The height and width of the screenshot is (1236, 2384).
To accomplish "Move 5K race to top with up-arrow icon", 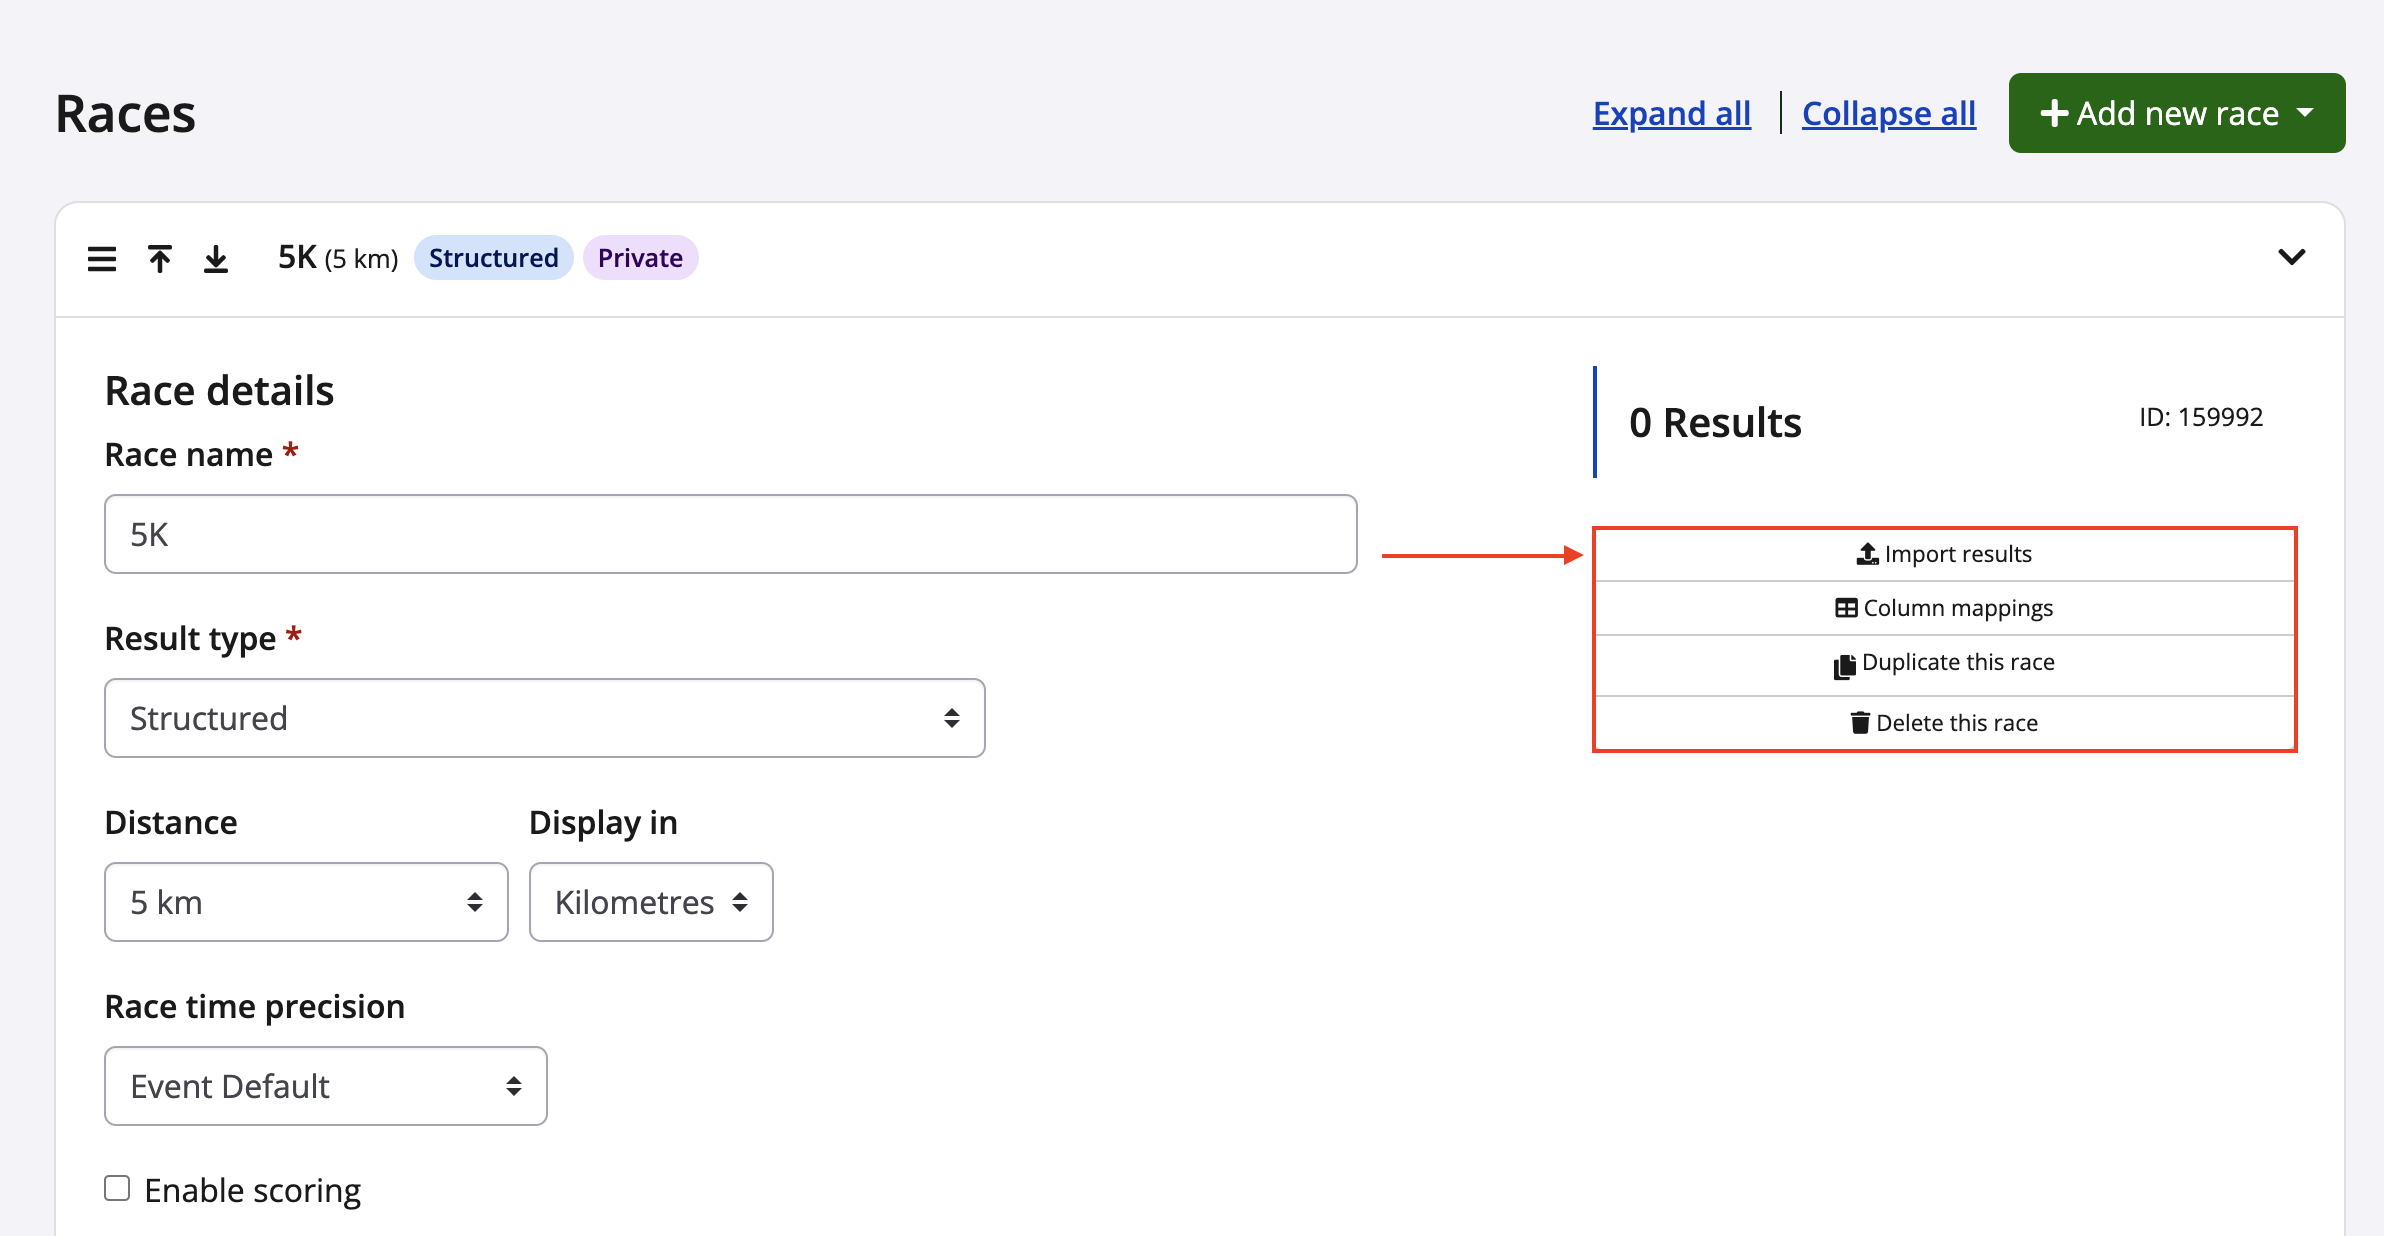I will 160,259.
